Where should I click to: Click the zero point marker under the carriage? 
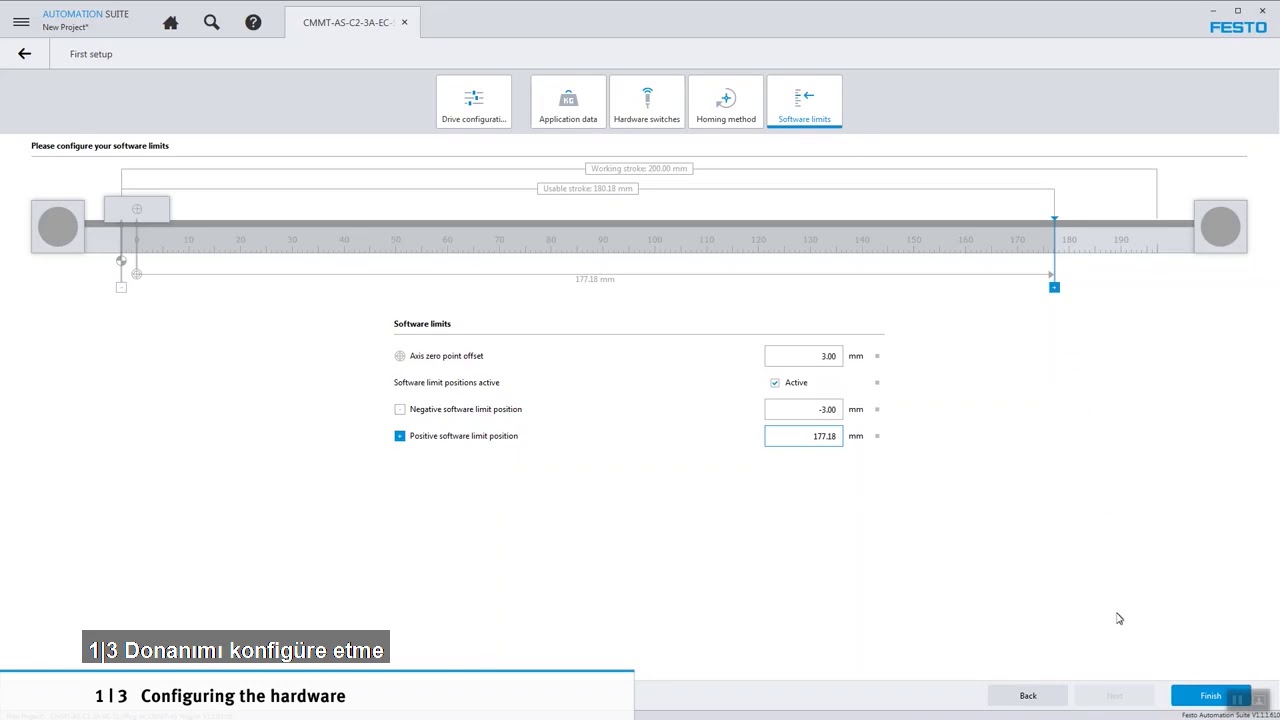pos(137,274)
